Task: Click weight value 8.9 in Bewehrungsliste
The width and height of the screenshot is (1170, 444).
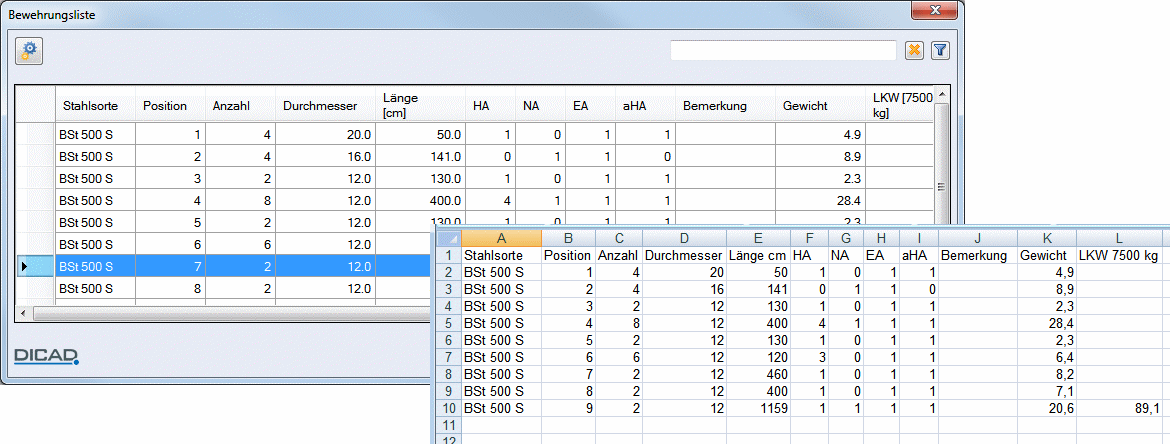Action: click(x=820, y=157)
